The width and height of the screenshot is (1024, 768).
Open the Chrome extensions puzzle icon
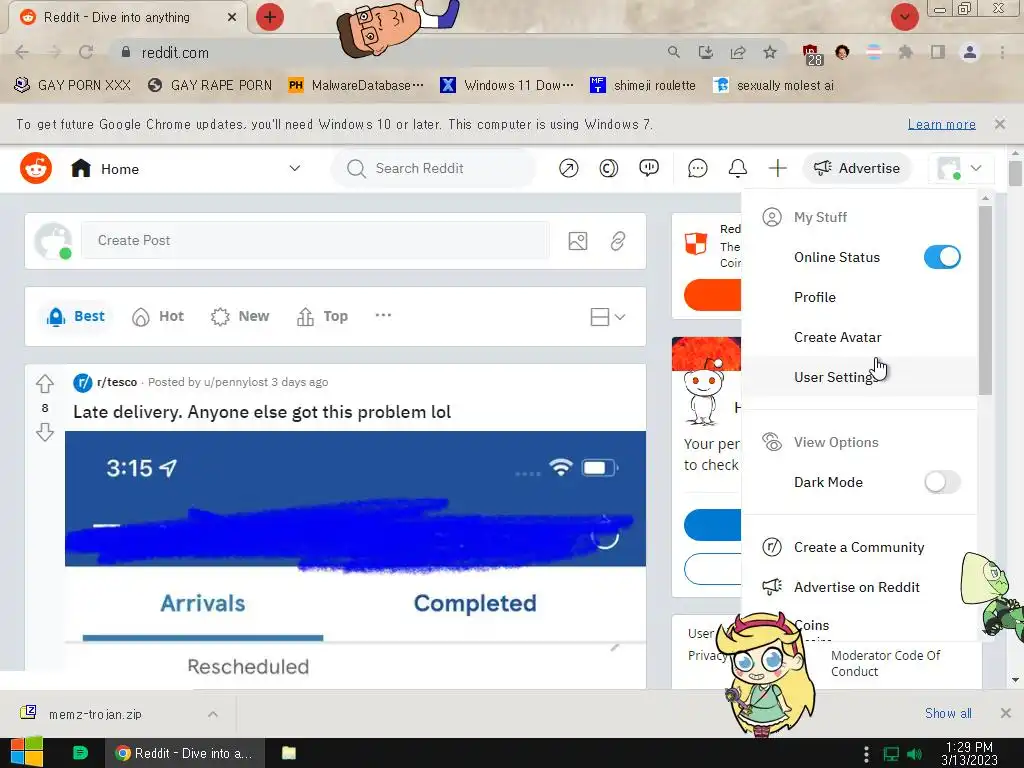[x=905, y=52]
